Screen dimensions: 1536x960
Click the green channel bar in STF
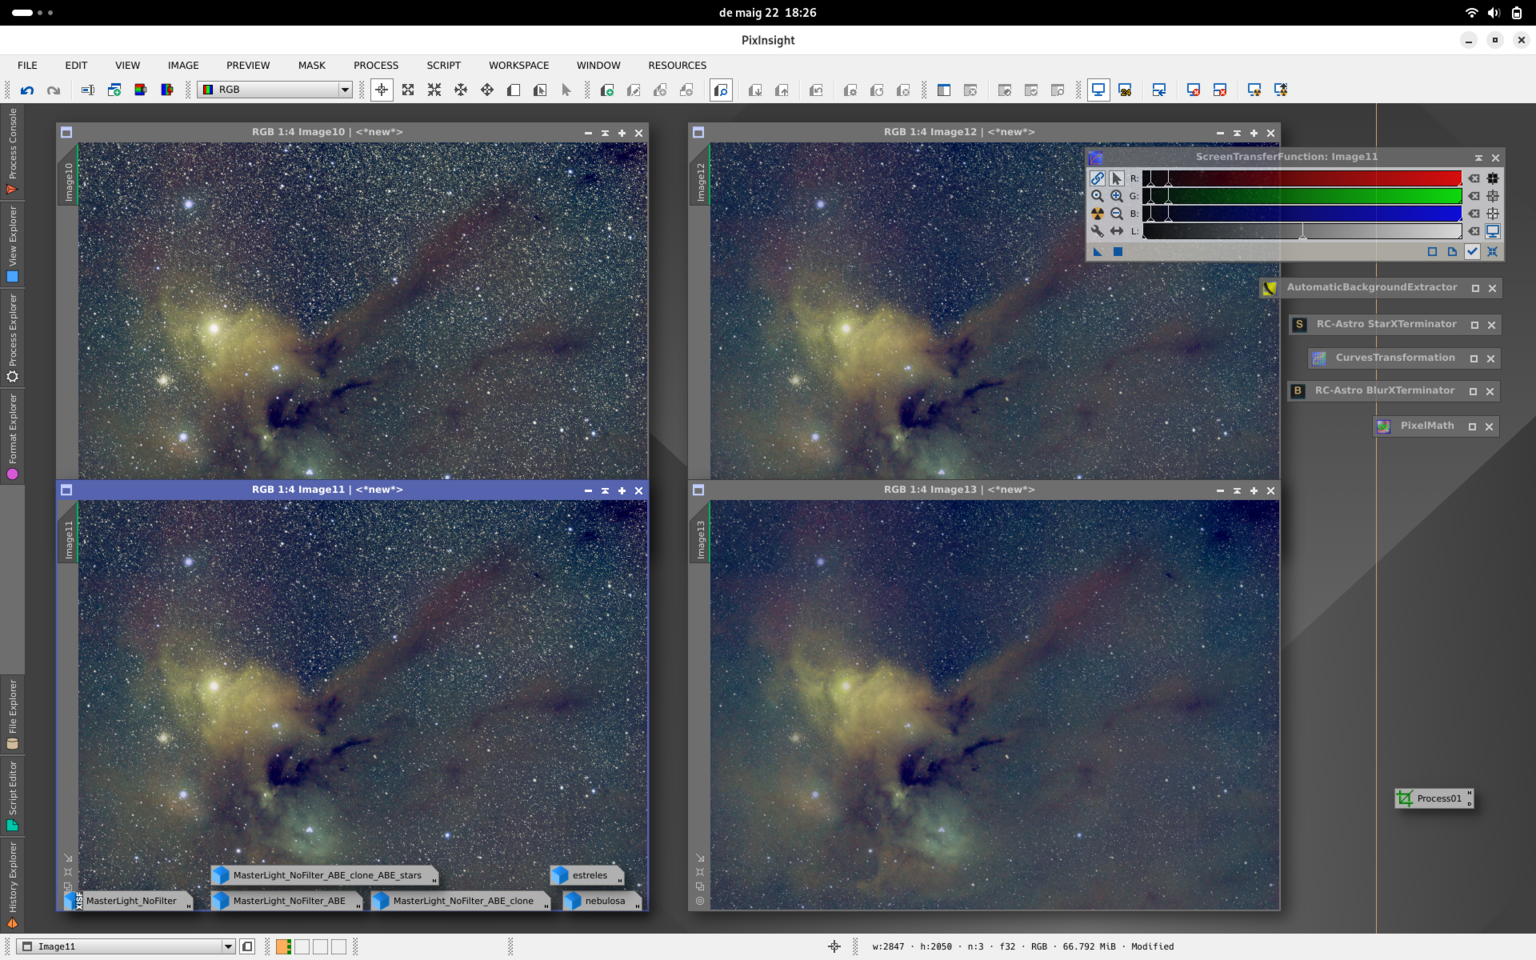click(1302, 196)
